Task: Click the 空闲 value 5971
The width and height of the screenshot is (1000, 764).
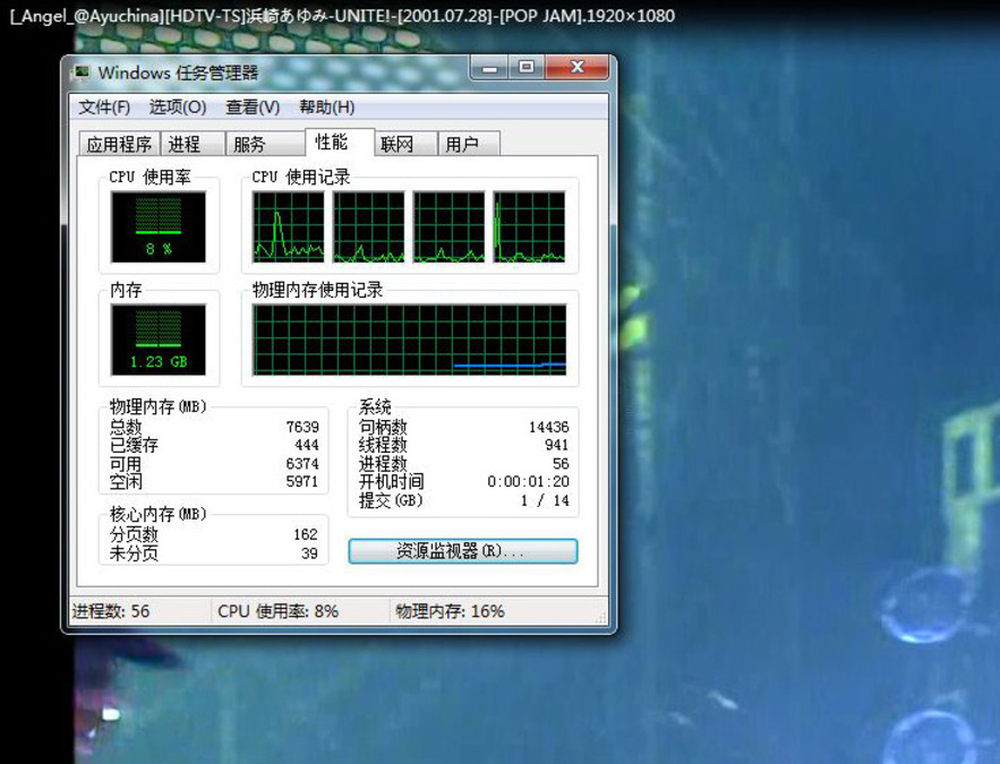Action: click(x=302, y=481)
